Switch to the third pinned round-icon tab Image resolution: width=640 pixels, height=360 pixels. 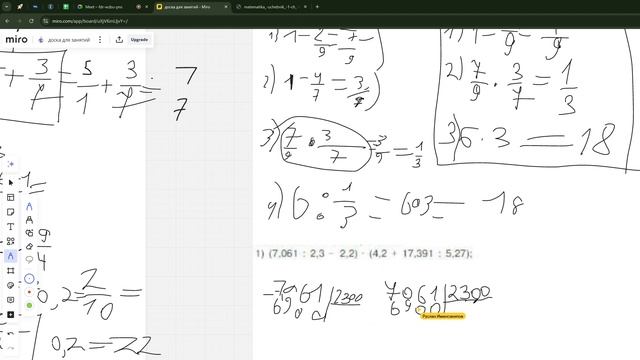pyautogui.click(x=51, y=7)
